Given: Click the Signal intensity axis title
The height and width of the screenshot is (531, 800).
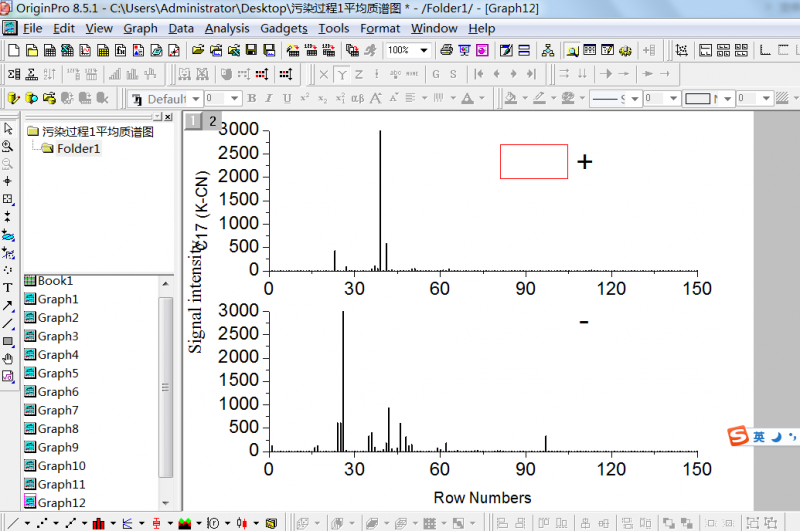Looking at the screenshot, I should (195, 299).
